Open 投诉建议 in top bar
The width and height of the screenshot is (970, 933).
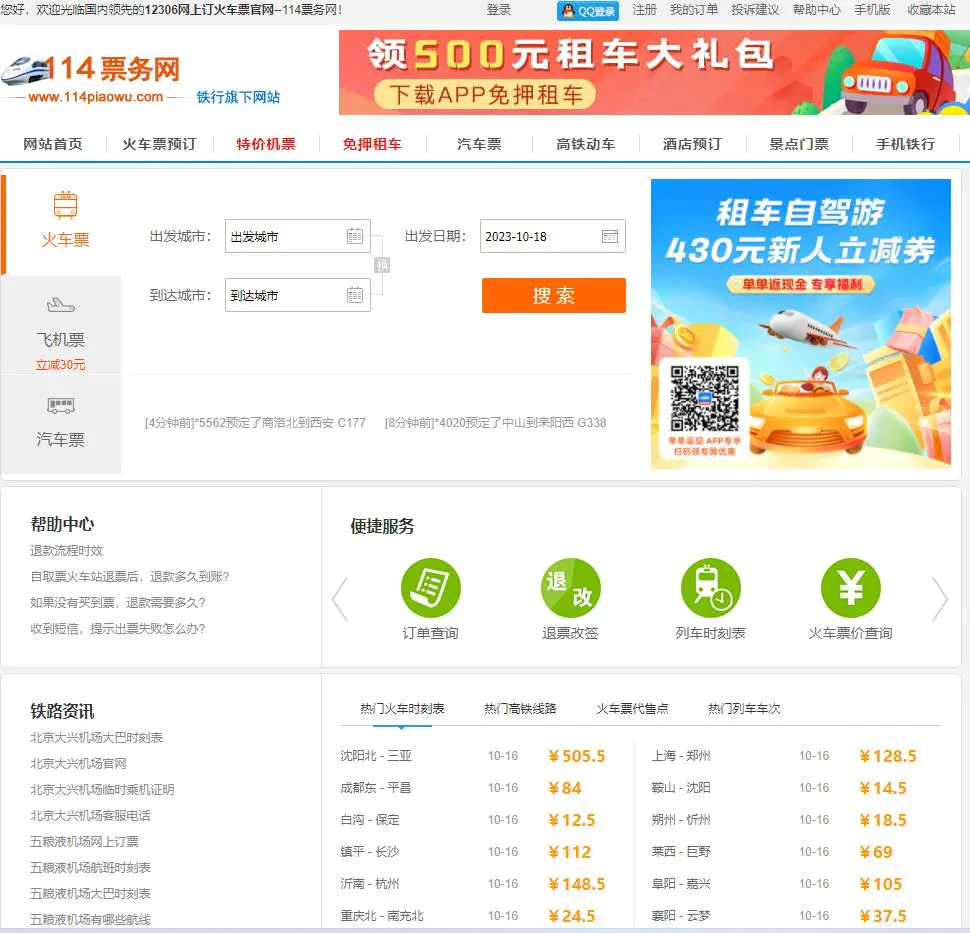(x=755, y=10)
